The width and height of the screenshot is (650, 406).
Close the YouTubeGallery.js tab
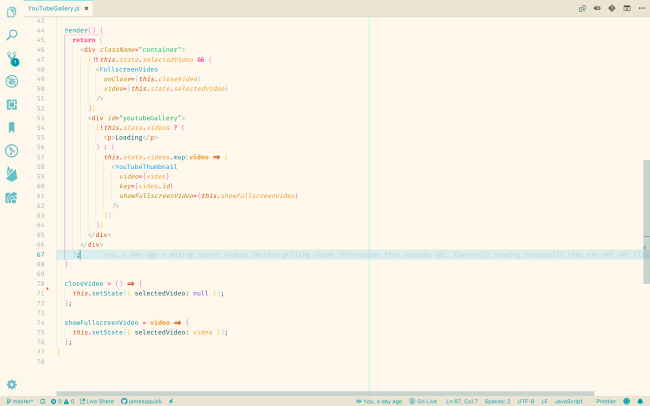tap(87, 8)
